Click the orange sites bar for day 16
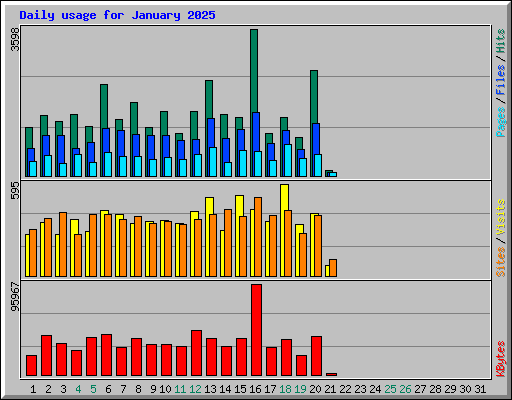 (x=258, y=237)
